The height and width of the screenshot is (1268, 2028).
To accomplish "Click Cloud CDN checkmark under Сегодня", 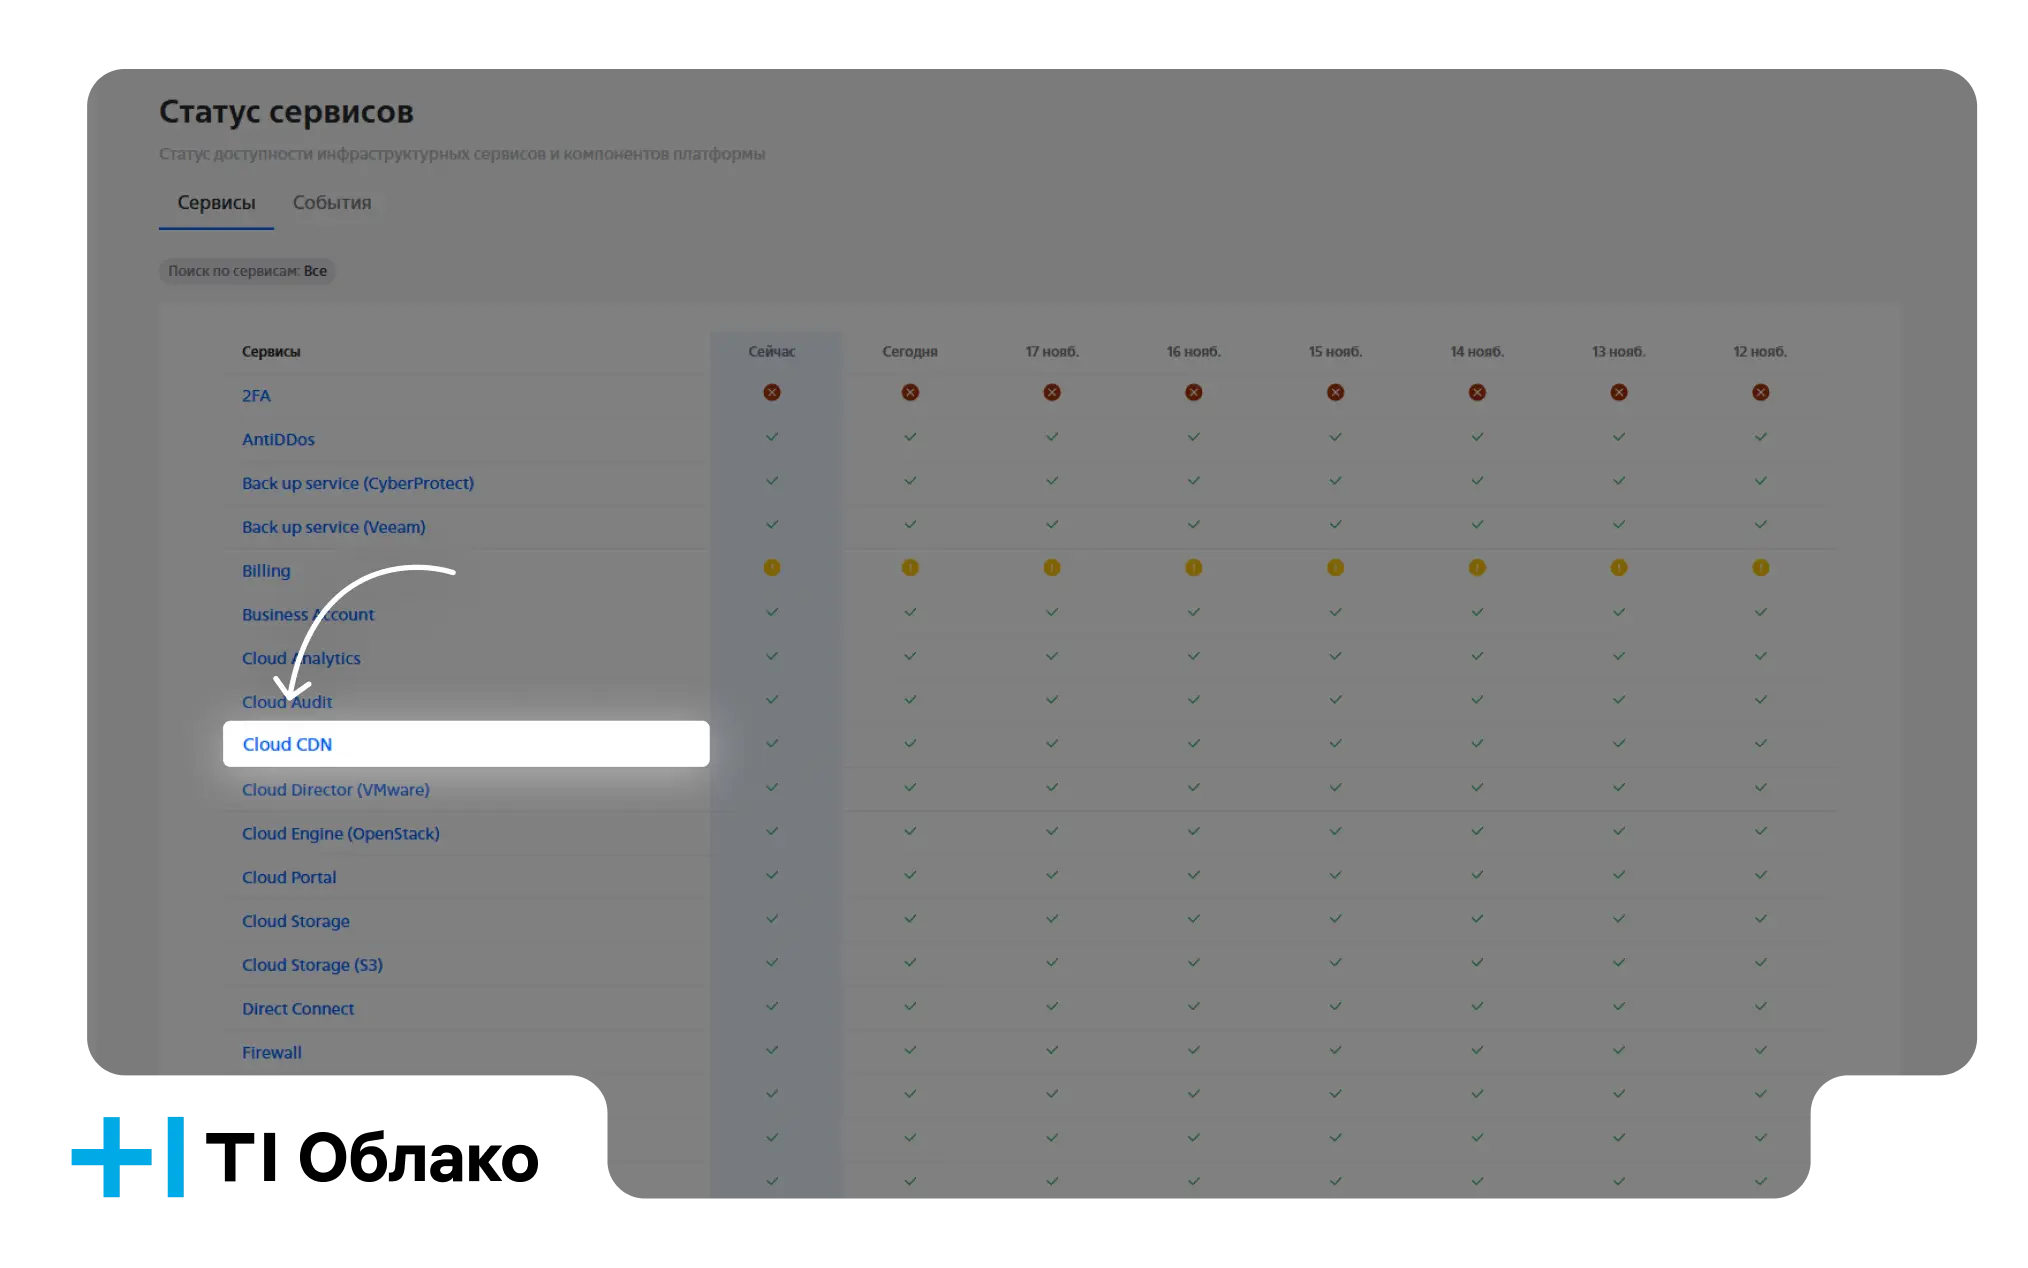I will pyautogui.click(x=910, y=743).
